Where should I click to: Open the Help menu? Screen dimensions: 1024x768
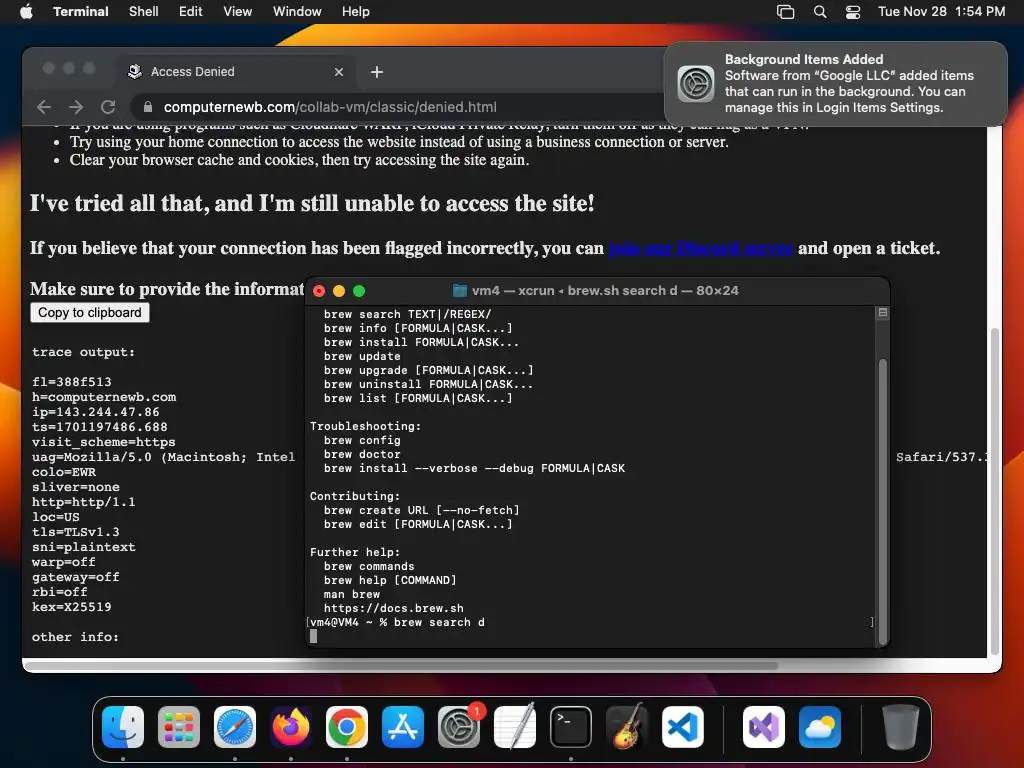pos(356,11)
